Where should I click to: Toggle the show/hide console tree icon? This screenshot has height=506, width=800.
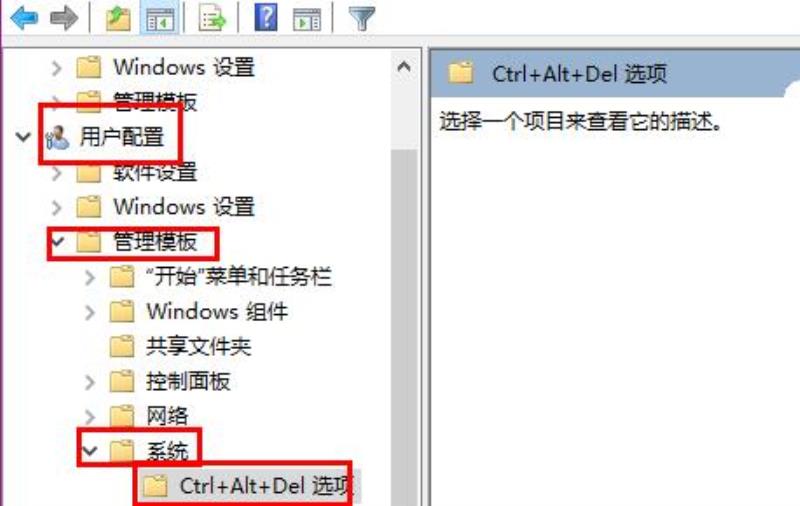pyautogui.click(x=160, y=18)
